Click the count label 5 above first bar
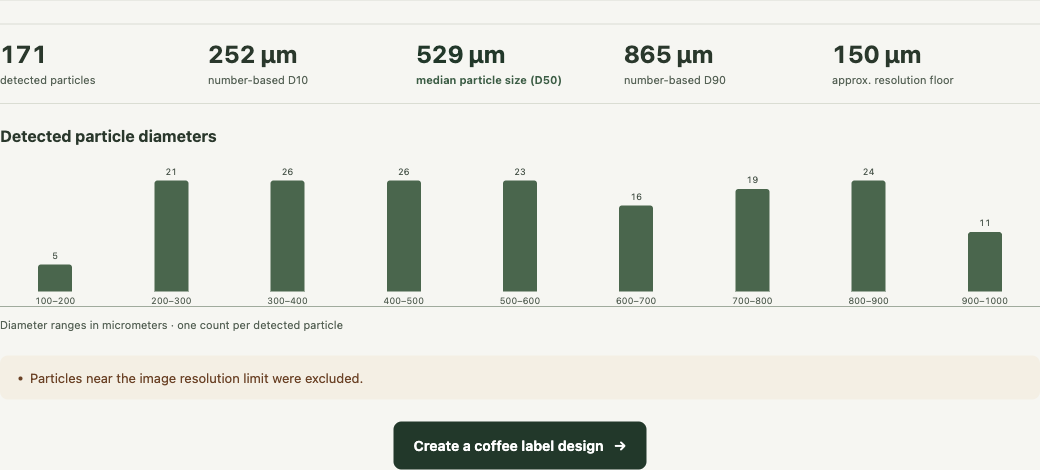The height and width of the screenshot is (470, 1040). point(55,256)
